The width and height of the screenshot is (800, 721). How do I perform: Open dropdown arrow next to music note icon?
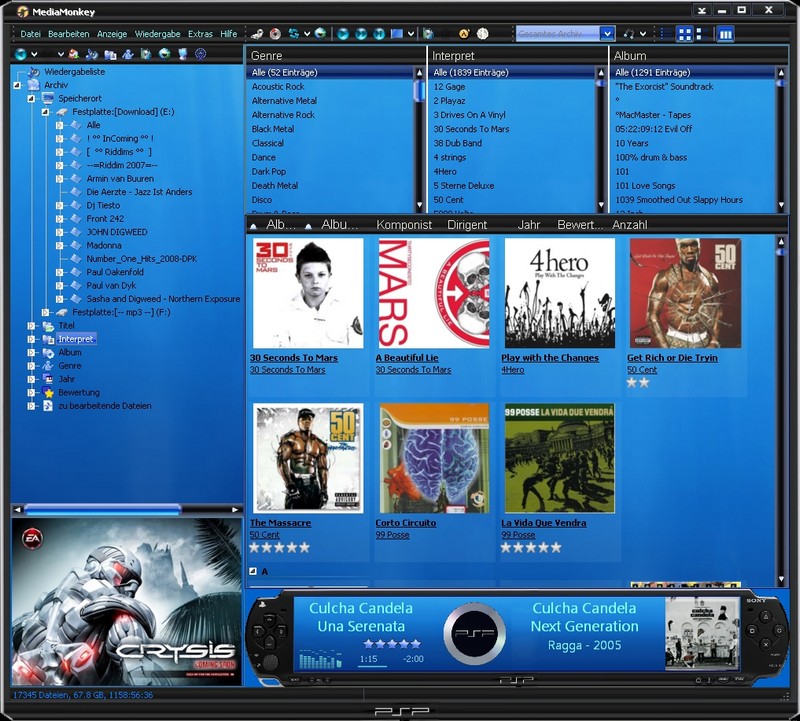643,34
